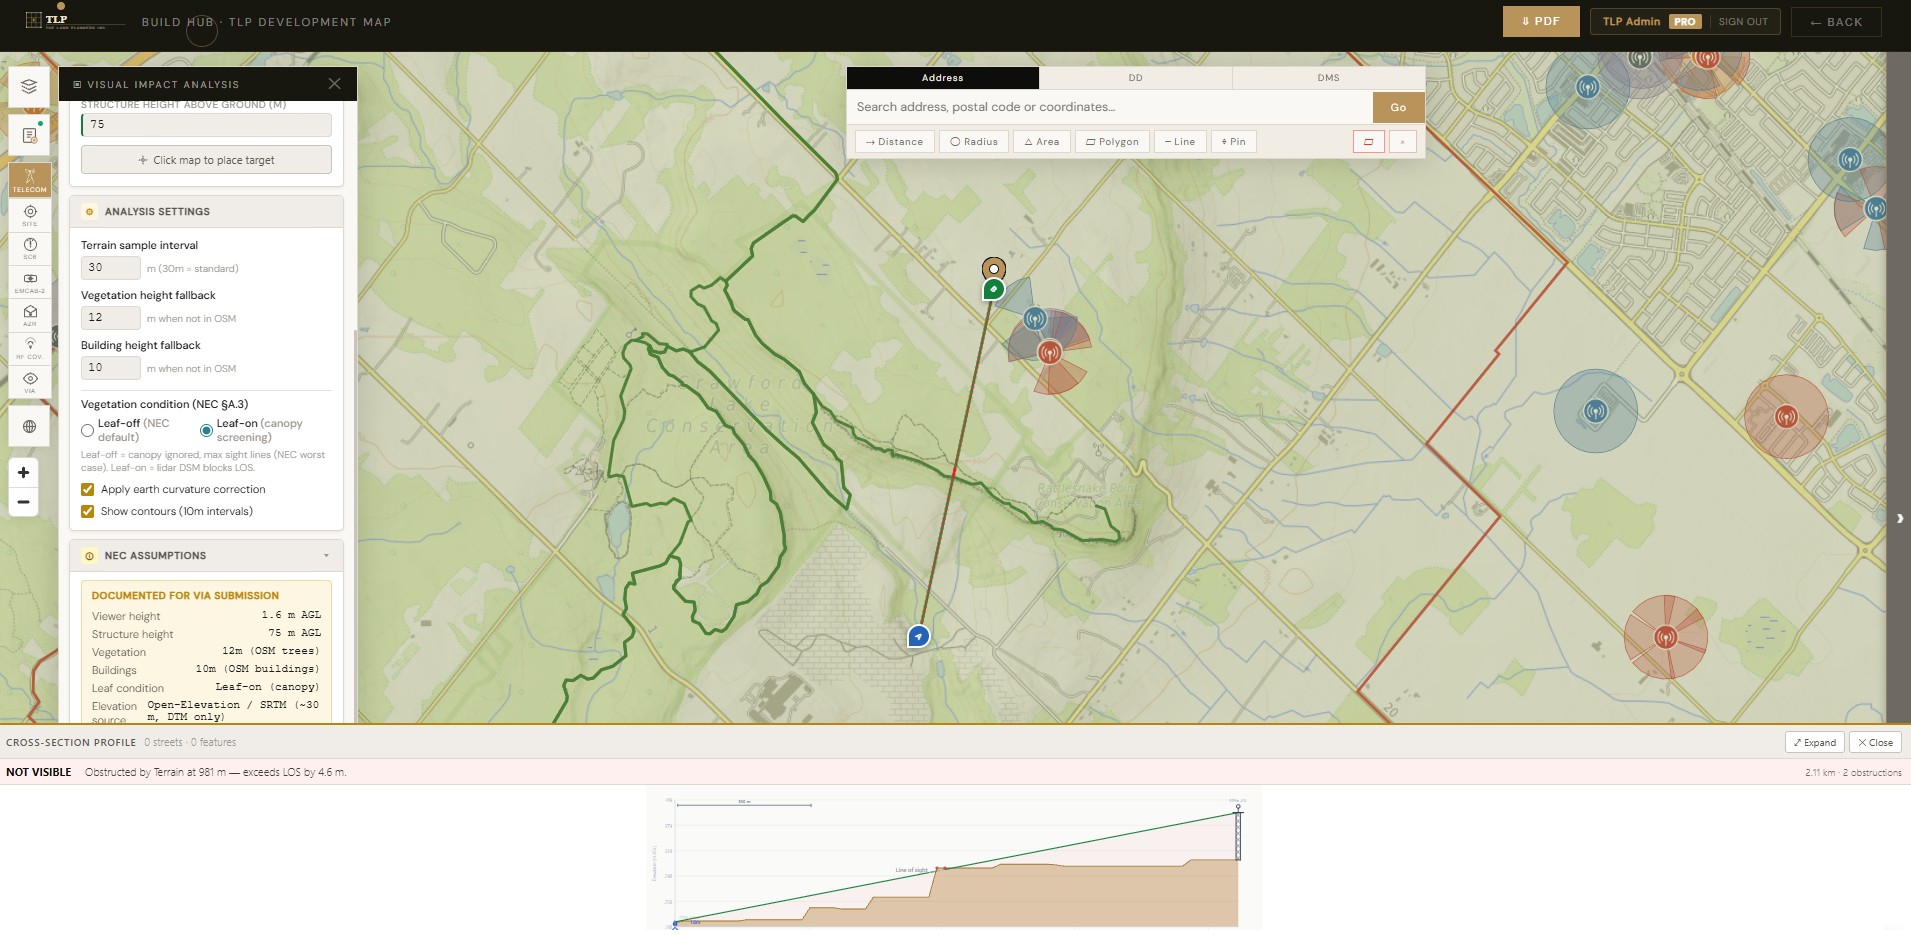Expand the cross-section profile

pyautogui.click(x=1815, y=743)
